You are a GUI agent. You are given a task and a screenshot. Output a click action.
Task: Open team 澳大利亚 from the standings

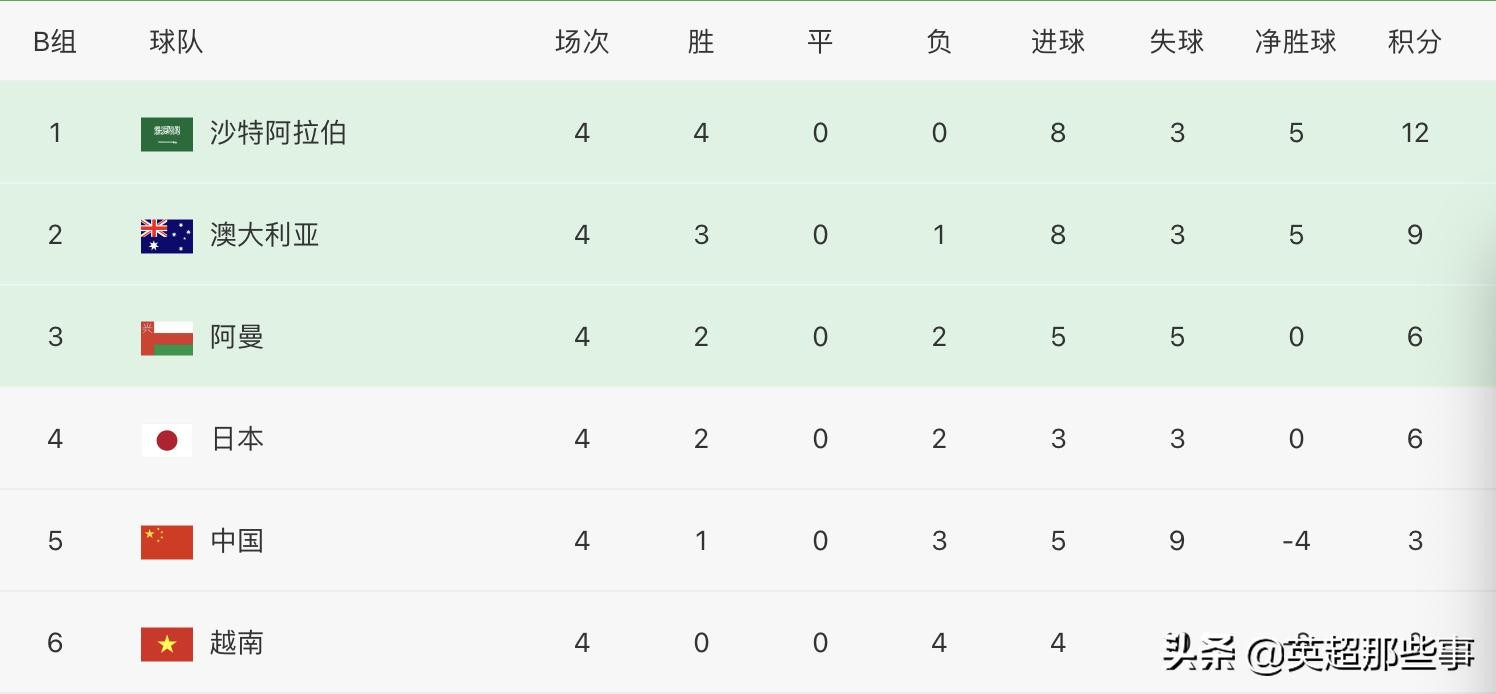264,235
